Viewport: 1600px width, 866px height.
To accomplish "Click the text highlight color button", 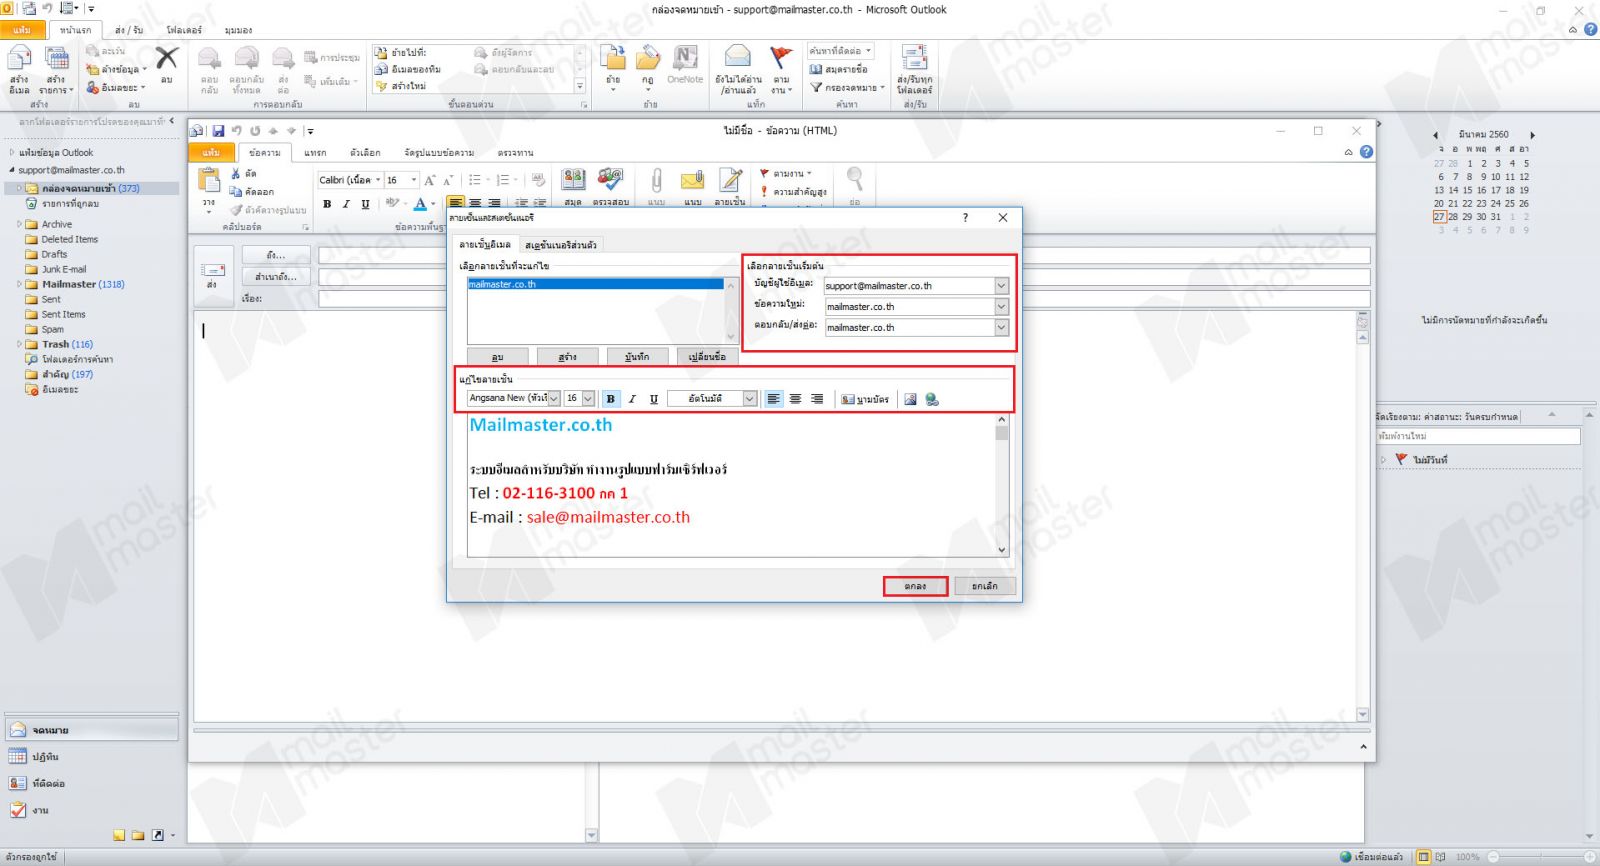I will point(392,203).
